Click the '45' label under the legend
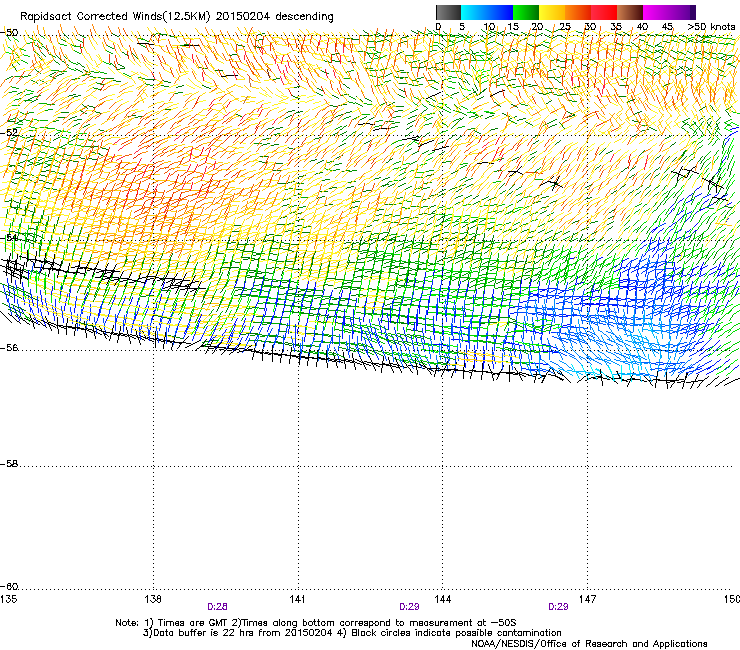Screen dimensions: 740x650 667,26
